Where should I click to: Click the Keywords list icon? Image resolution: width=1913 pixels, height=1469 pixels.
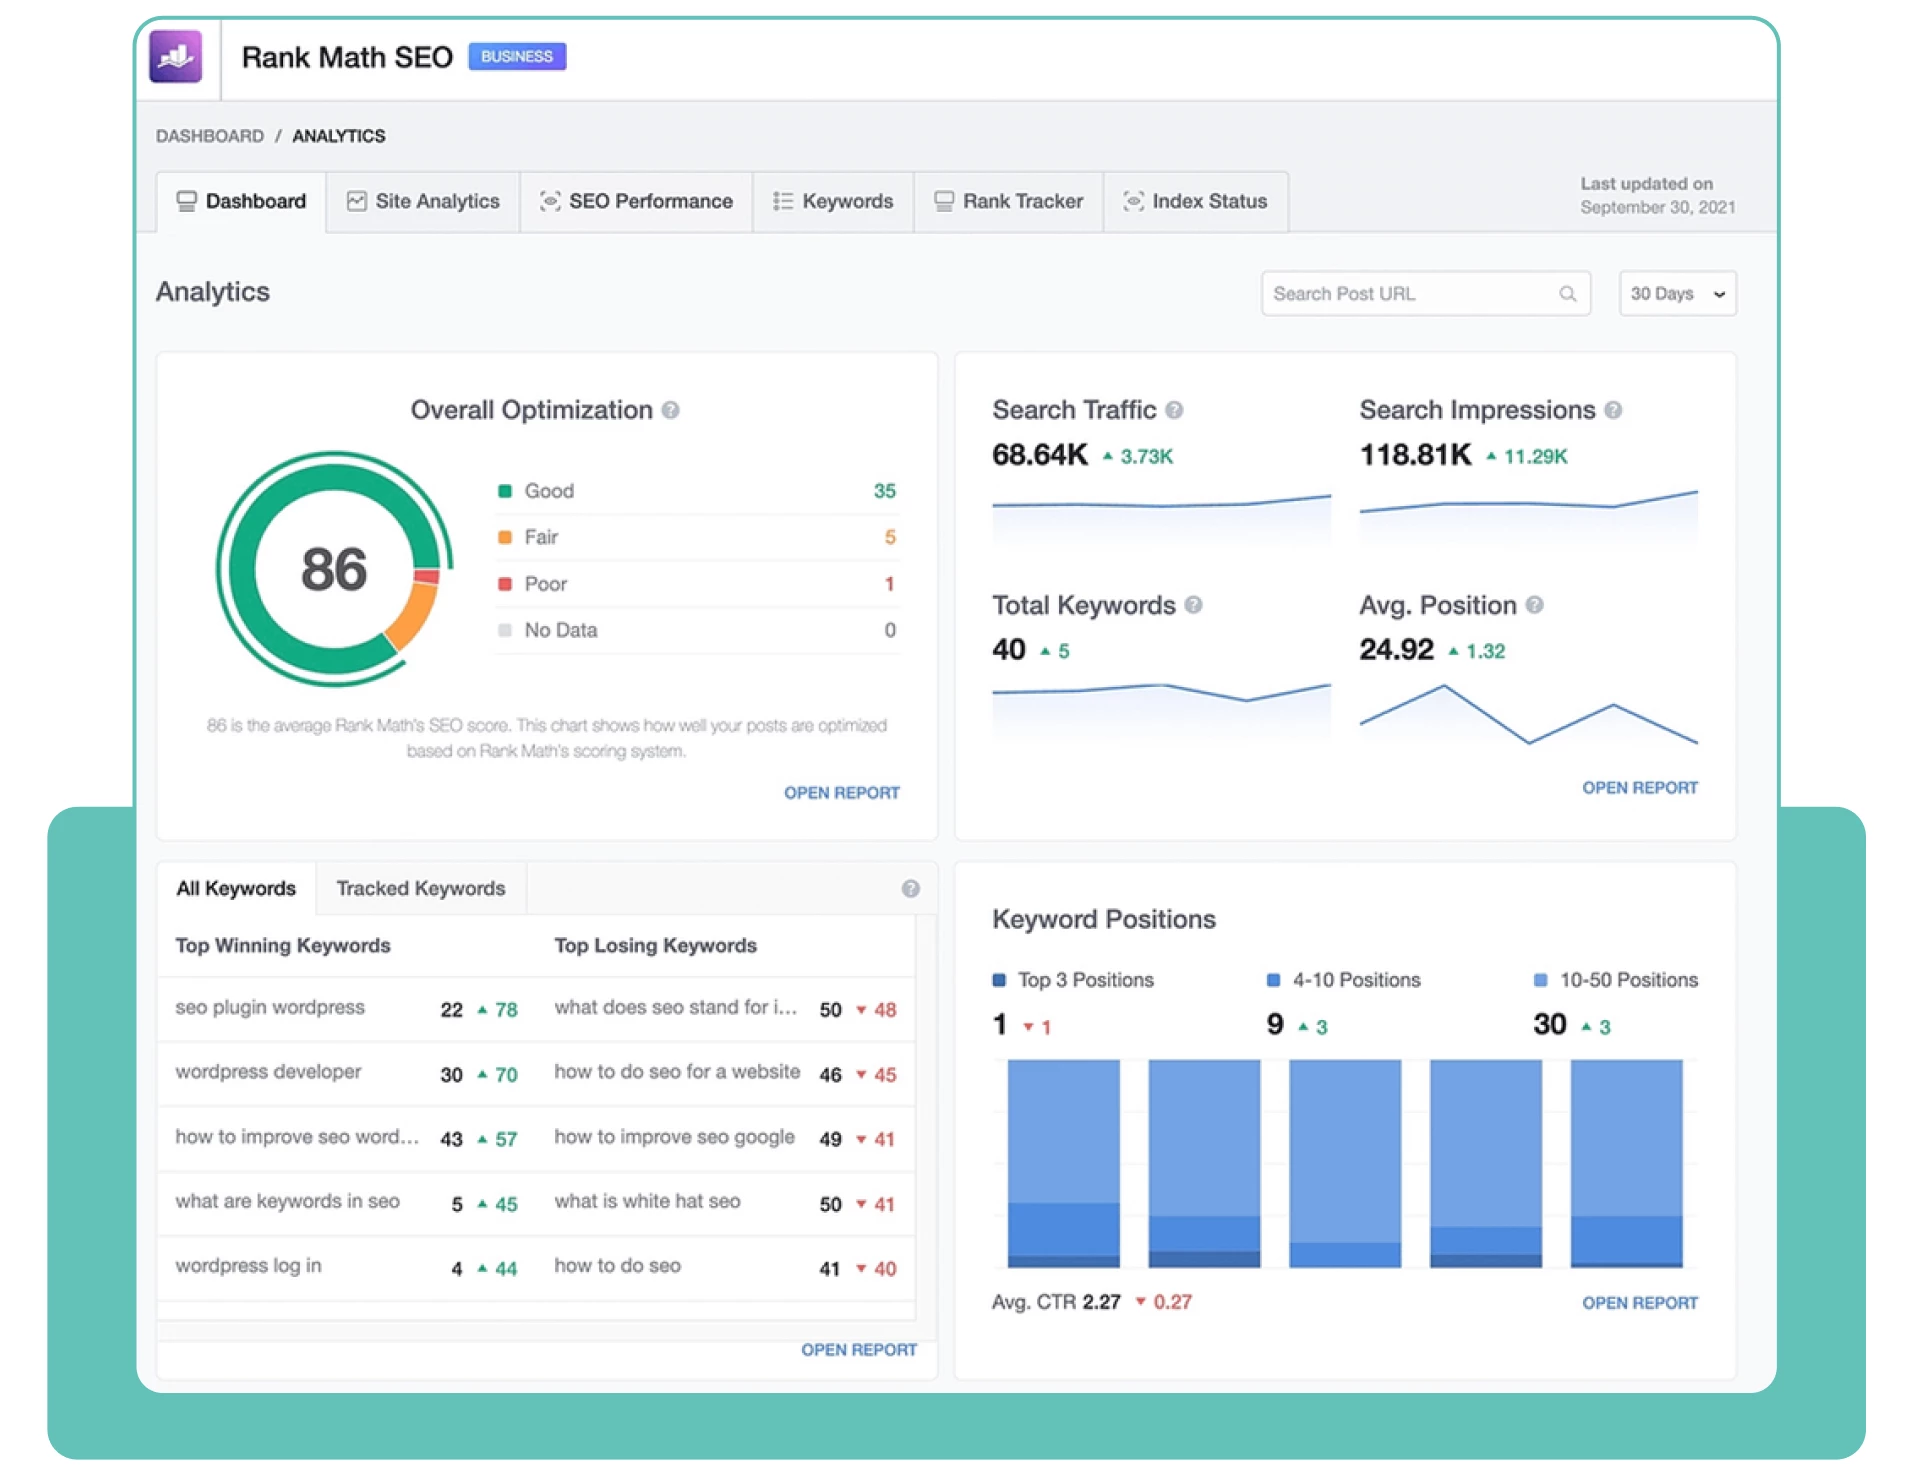tap(783, 201)
